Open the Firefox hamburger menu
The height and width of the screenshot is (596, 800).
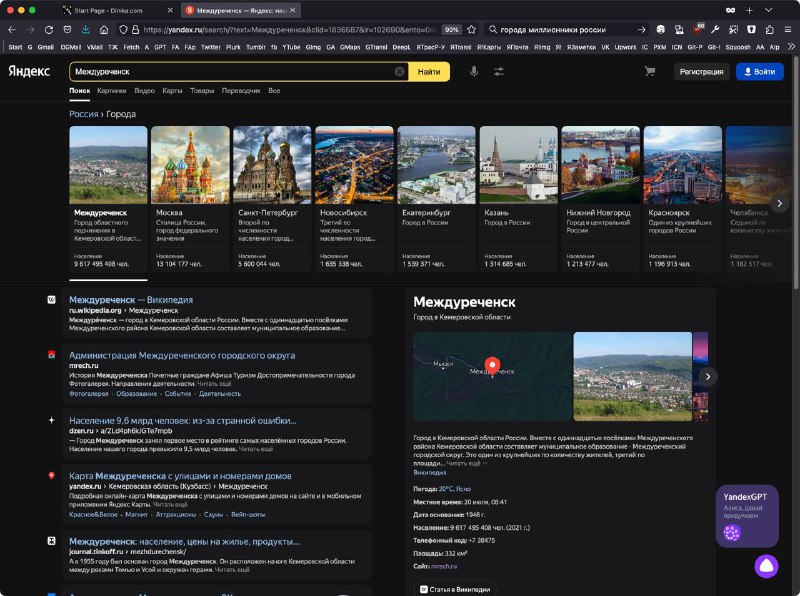point(788,30)
